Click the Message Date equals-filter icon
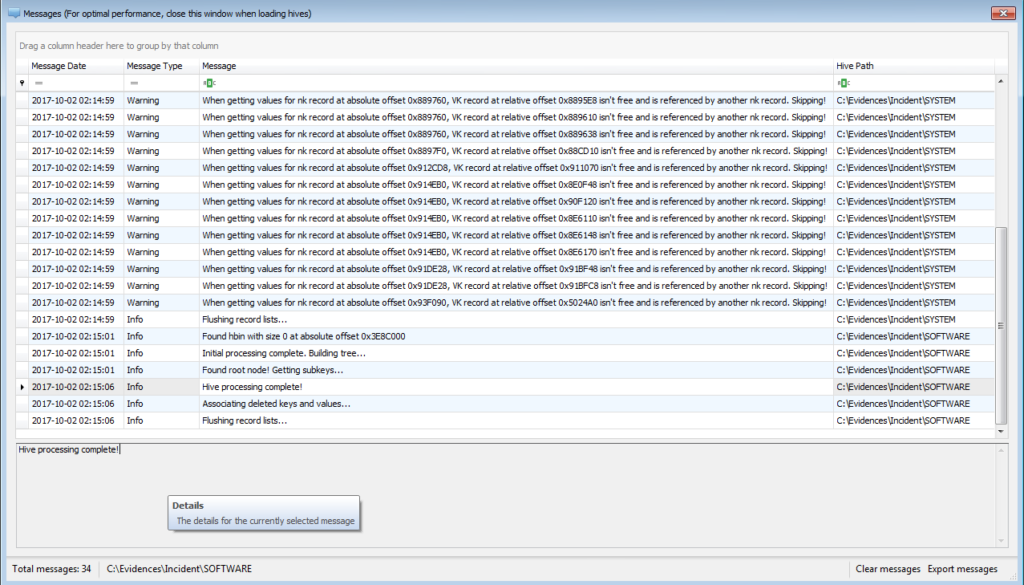This screenshot has width=1024, height=585. pos(38,83)
